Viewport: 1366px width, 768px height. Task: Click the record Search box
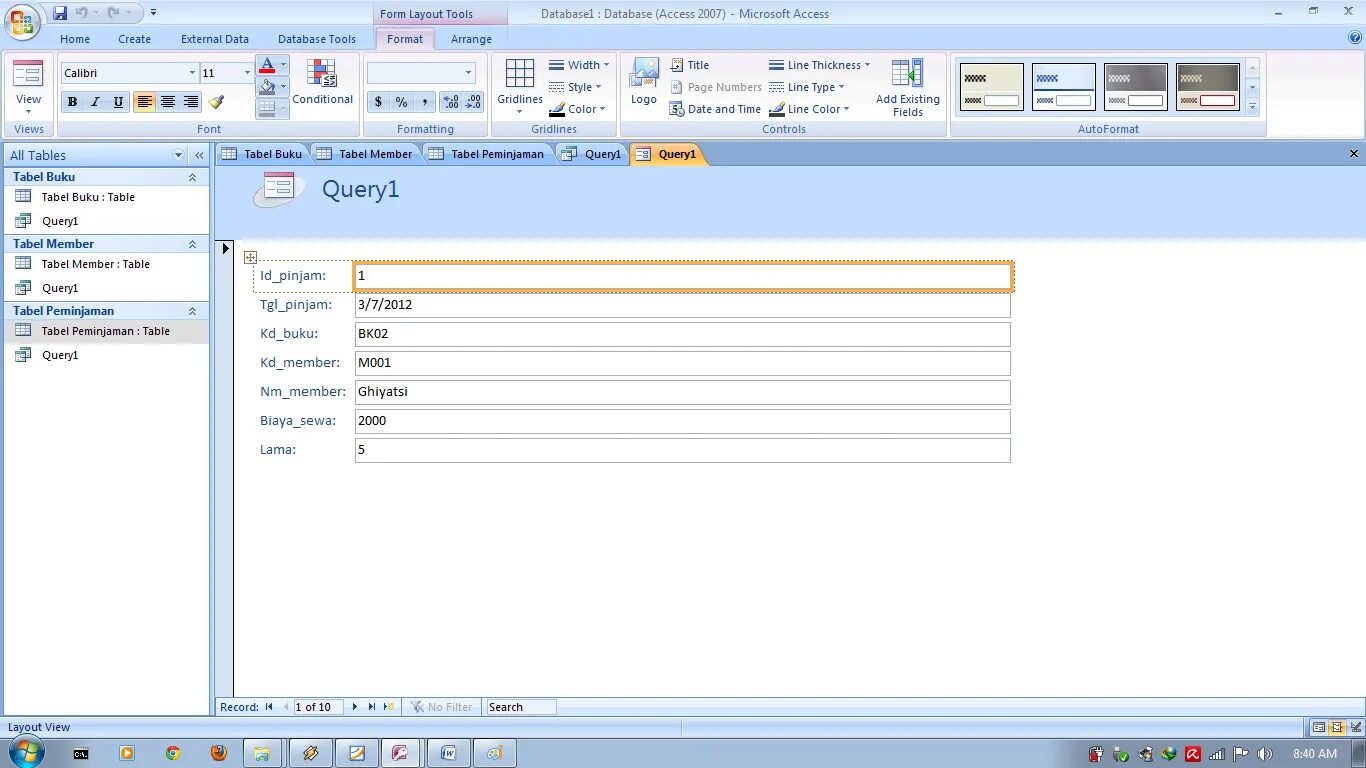[520, 707]
